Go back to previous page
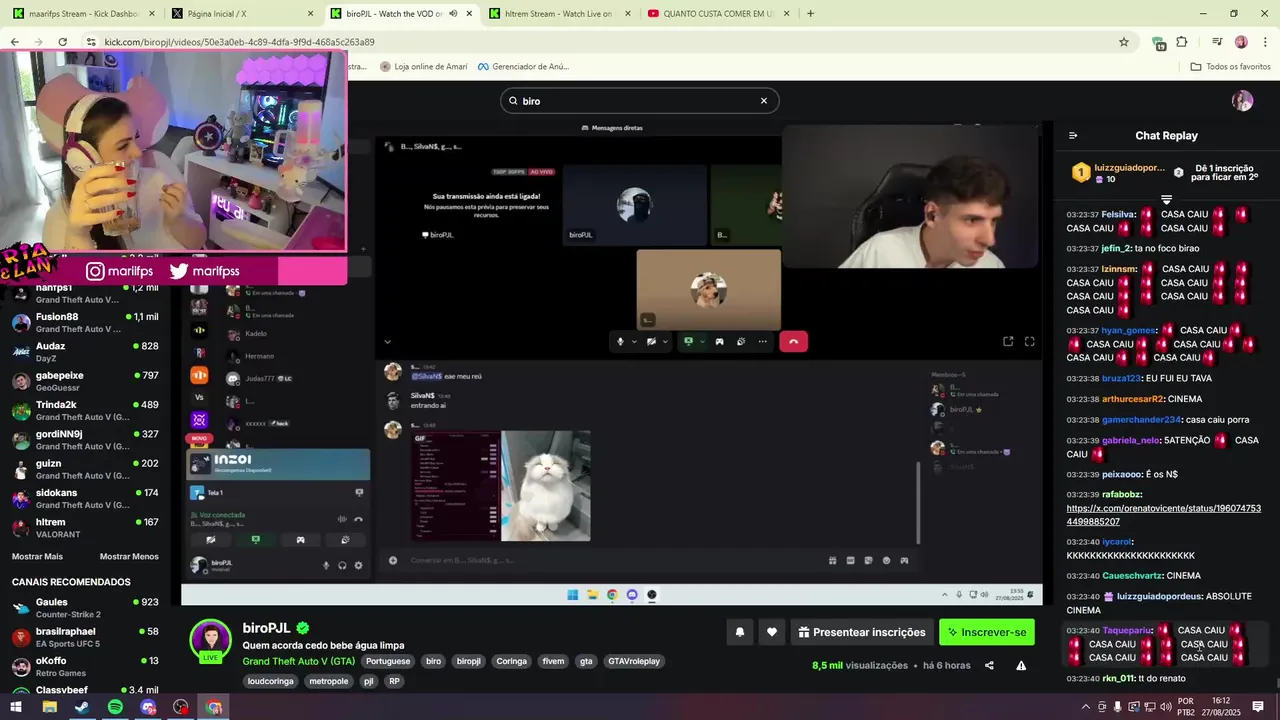Image resolution: width=1280 pixels, height=720 pixels. click(x=15, y=42)
